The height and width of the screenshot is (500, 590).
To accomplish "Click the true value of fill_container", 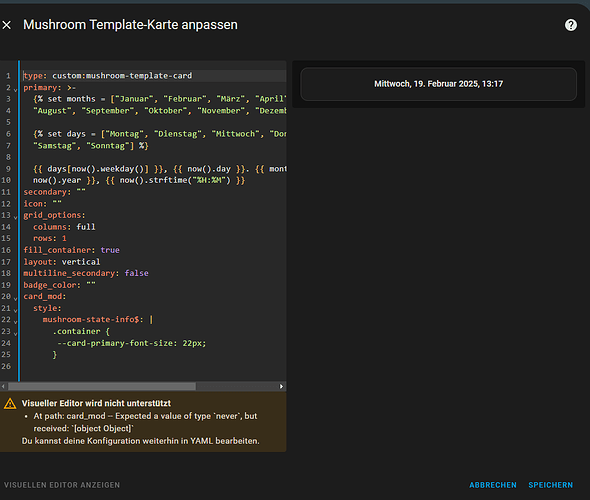I will click(110, 250).
